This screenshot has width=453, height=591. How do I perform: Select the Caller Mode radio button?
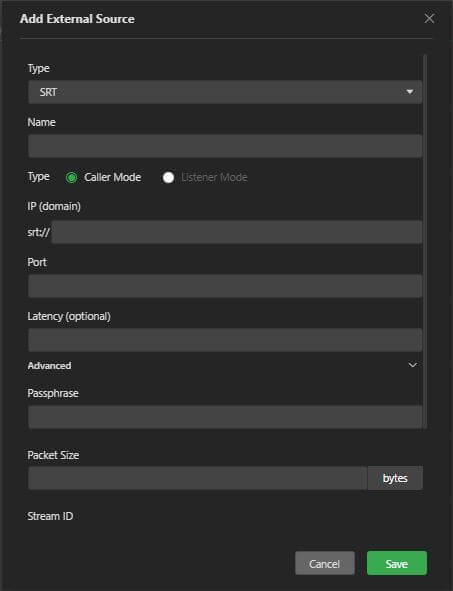coord(71,177)
